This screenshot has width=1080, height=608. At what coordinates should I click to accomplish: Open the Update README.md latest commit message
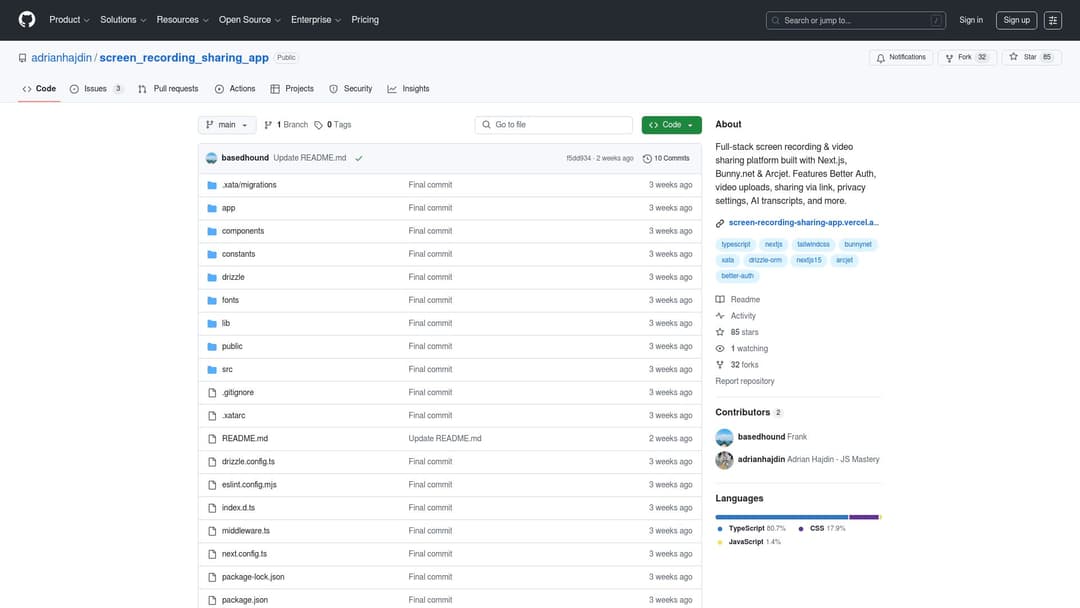(310, 158)
